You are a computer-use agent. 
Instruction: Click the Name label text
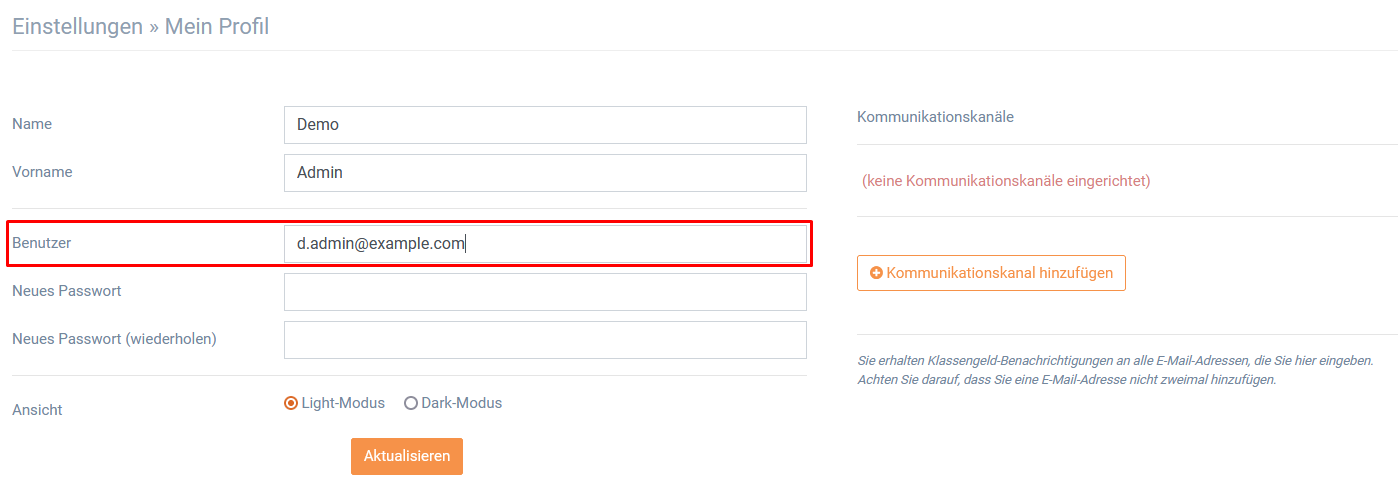pos(32,124)
